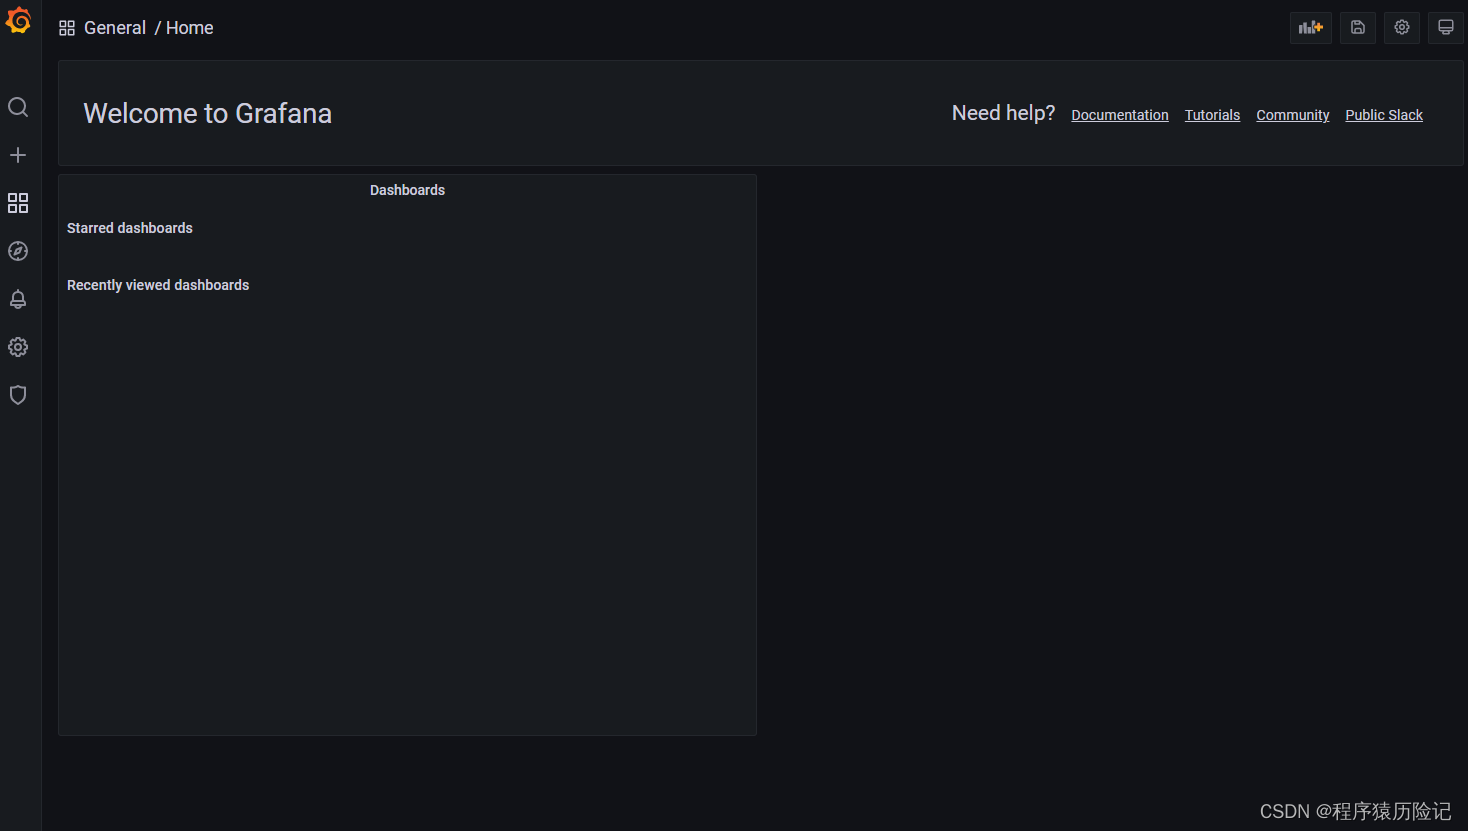1468x831 pixels.
Task: Click the Dashboards panel title
Action: pos(407,190)
